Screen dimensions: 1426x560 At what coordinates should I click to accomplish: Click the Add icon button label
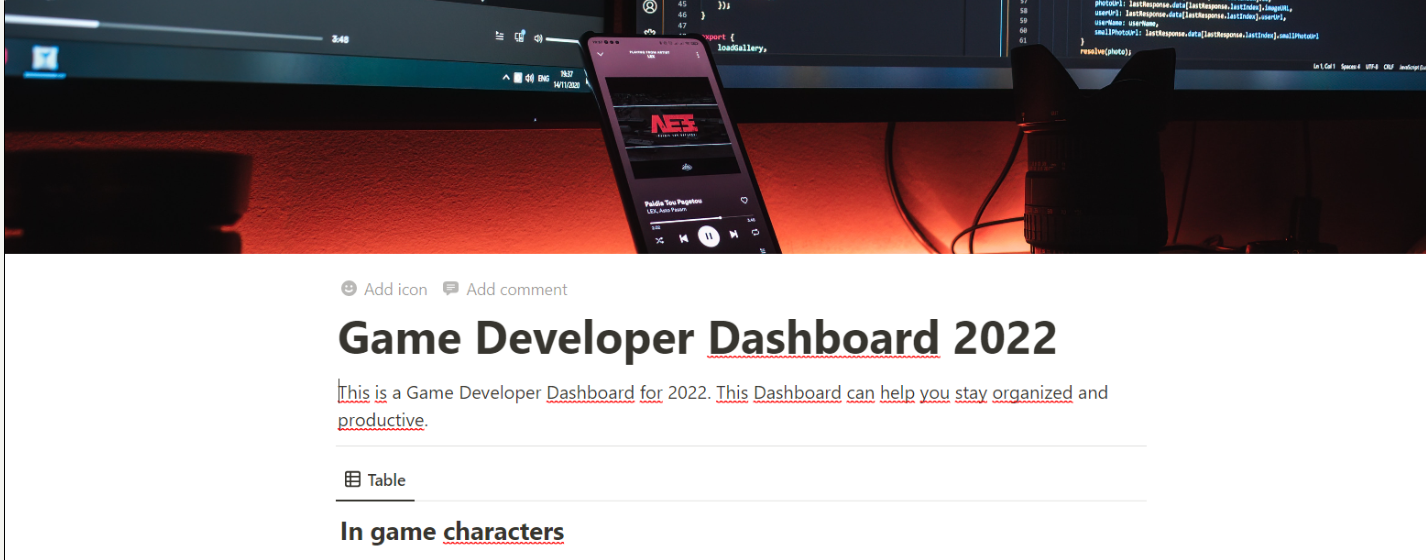pos(396,289)
